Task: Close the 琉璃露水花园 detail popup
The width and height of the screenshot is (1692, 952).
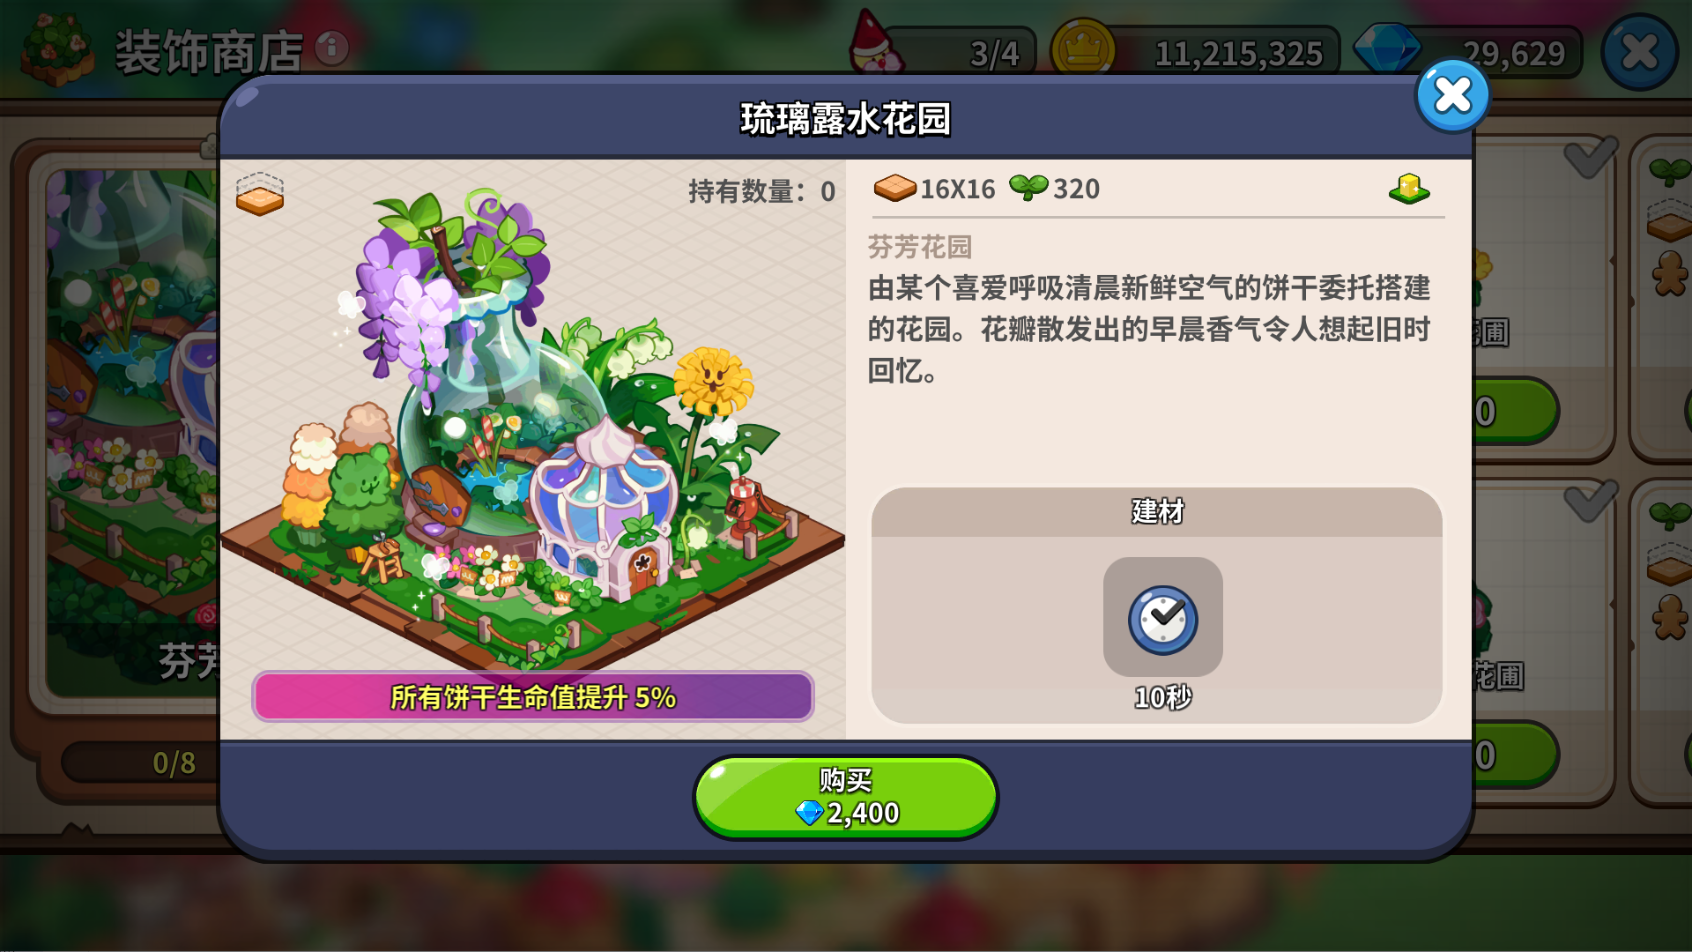Action: click(1452, 96)
